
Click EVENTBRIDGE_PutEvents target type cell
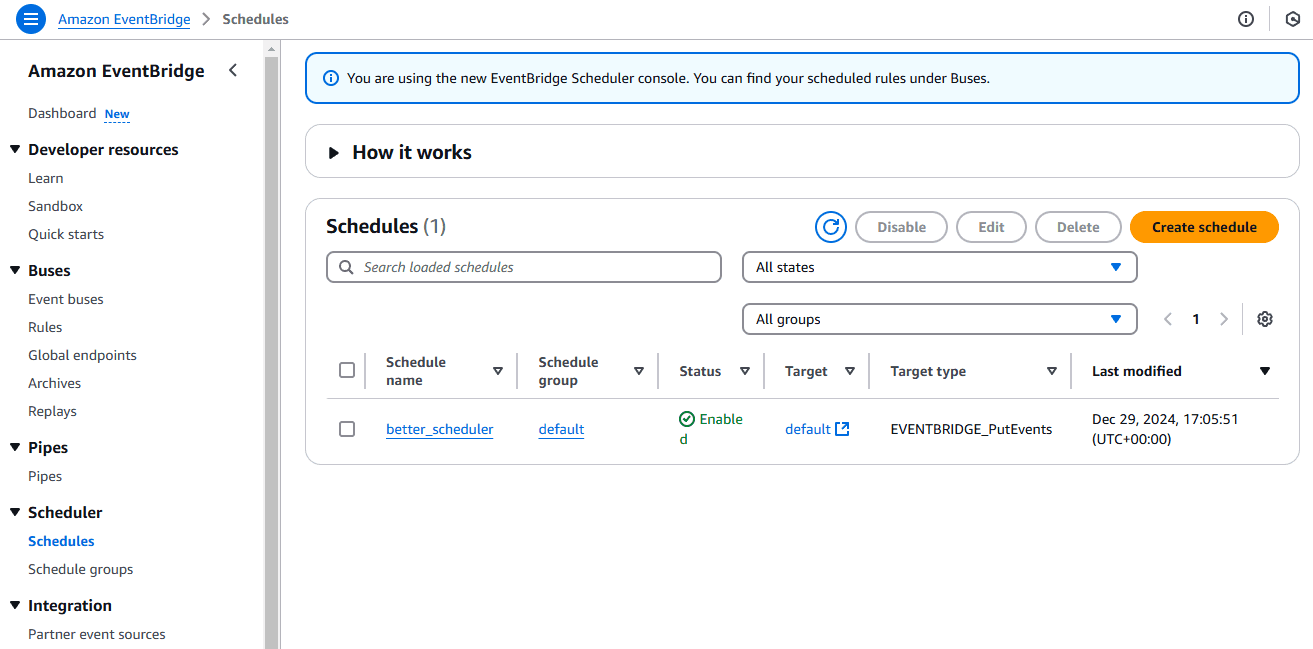[971, 429]
